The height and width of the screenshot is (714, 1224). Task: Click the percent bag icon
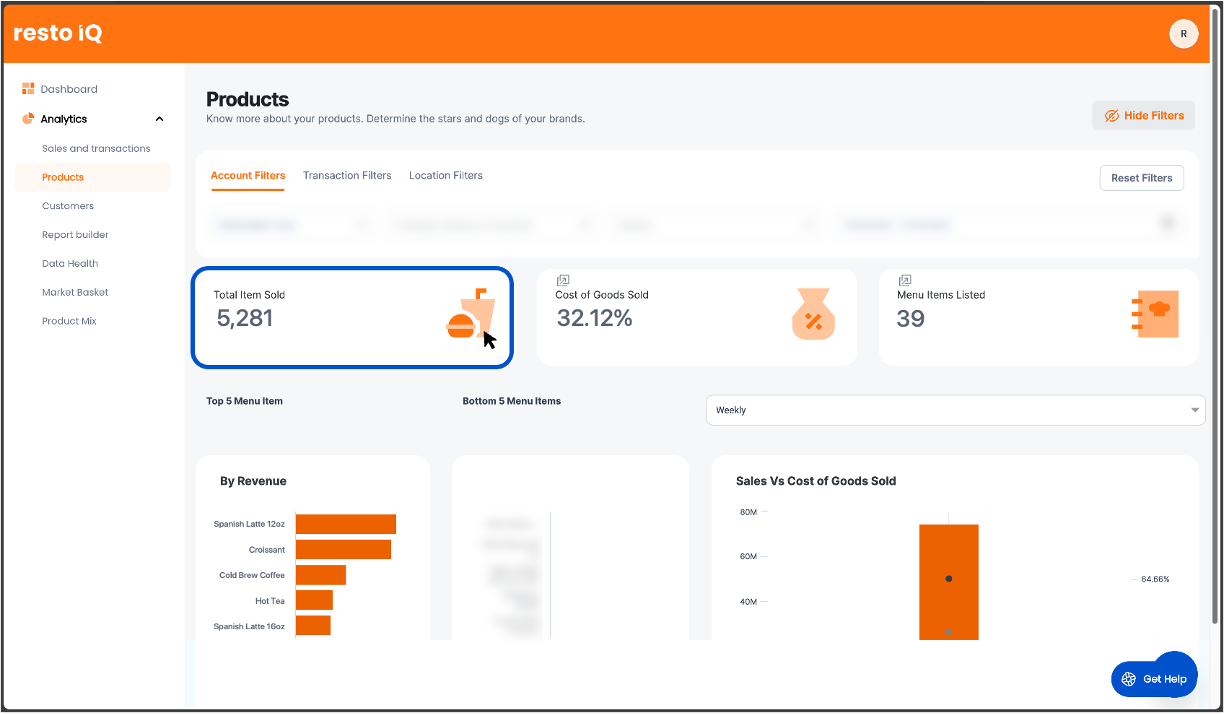point(813,314)
